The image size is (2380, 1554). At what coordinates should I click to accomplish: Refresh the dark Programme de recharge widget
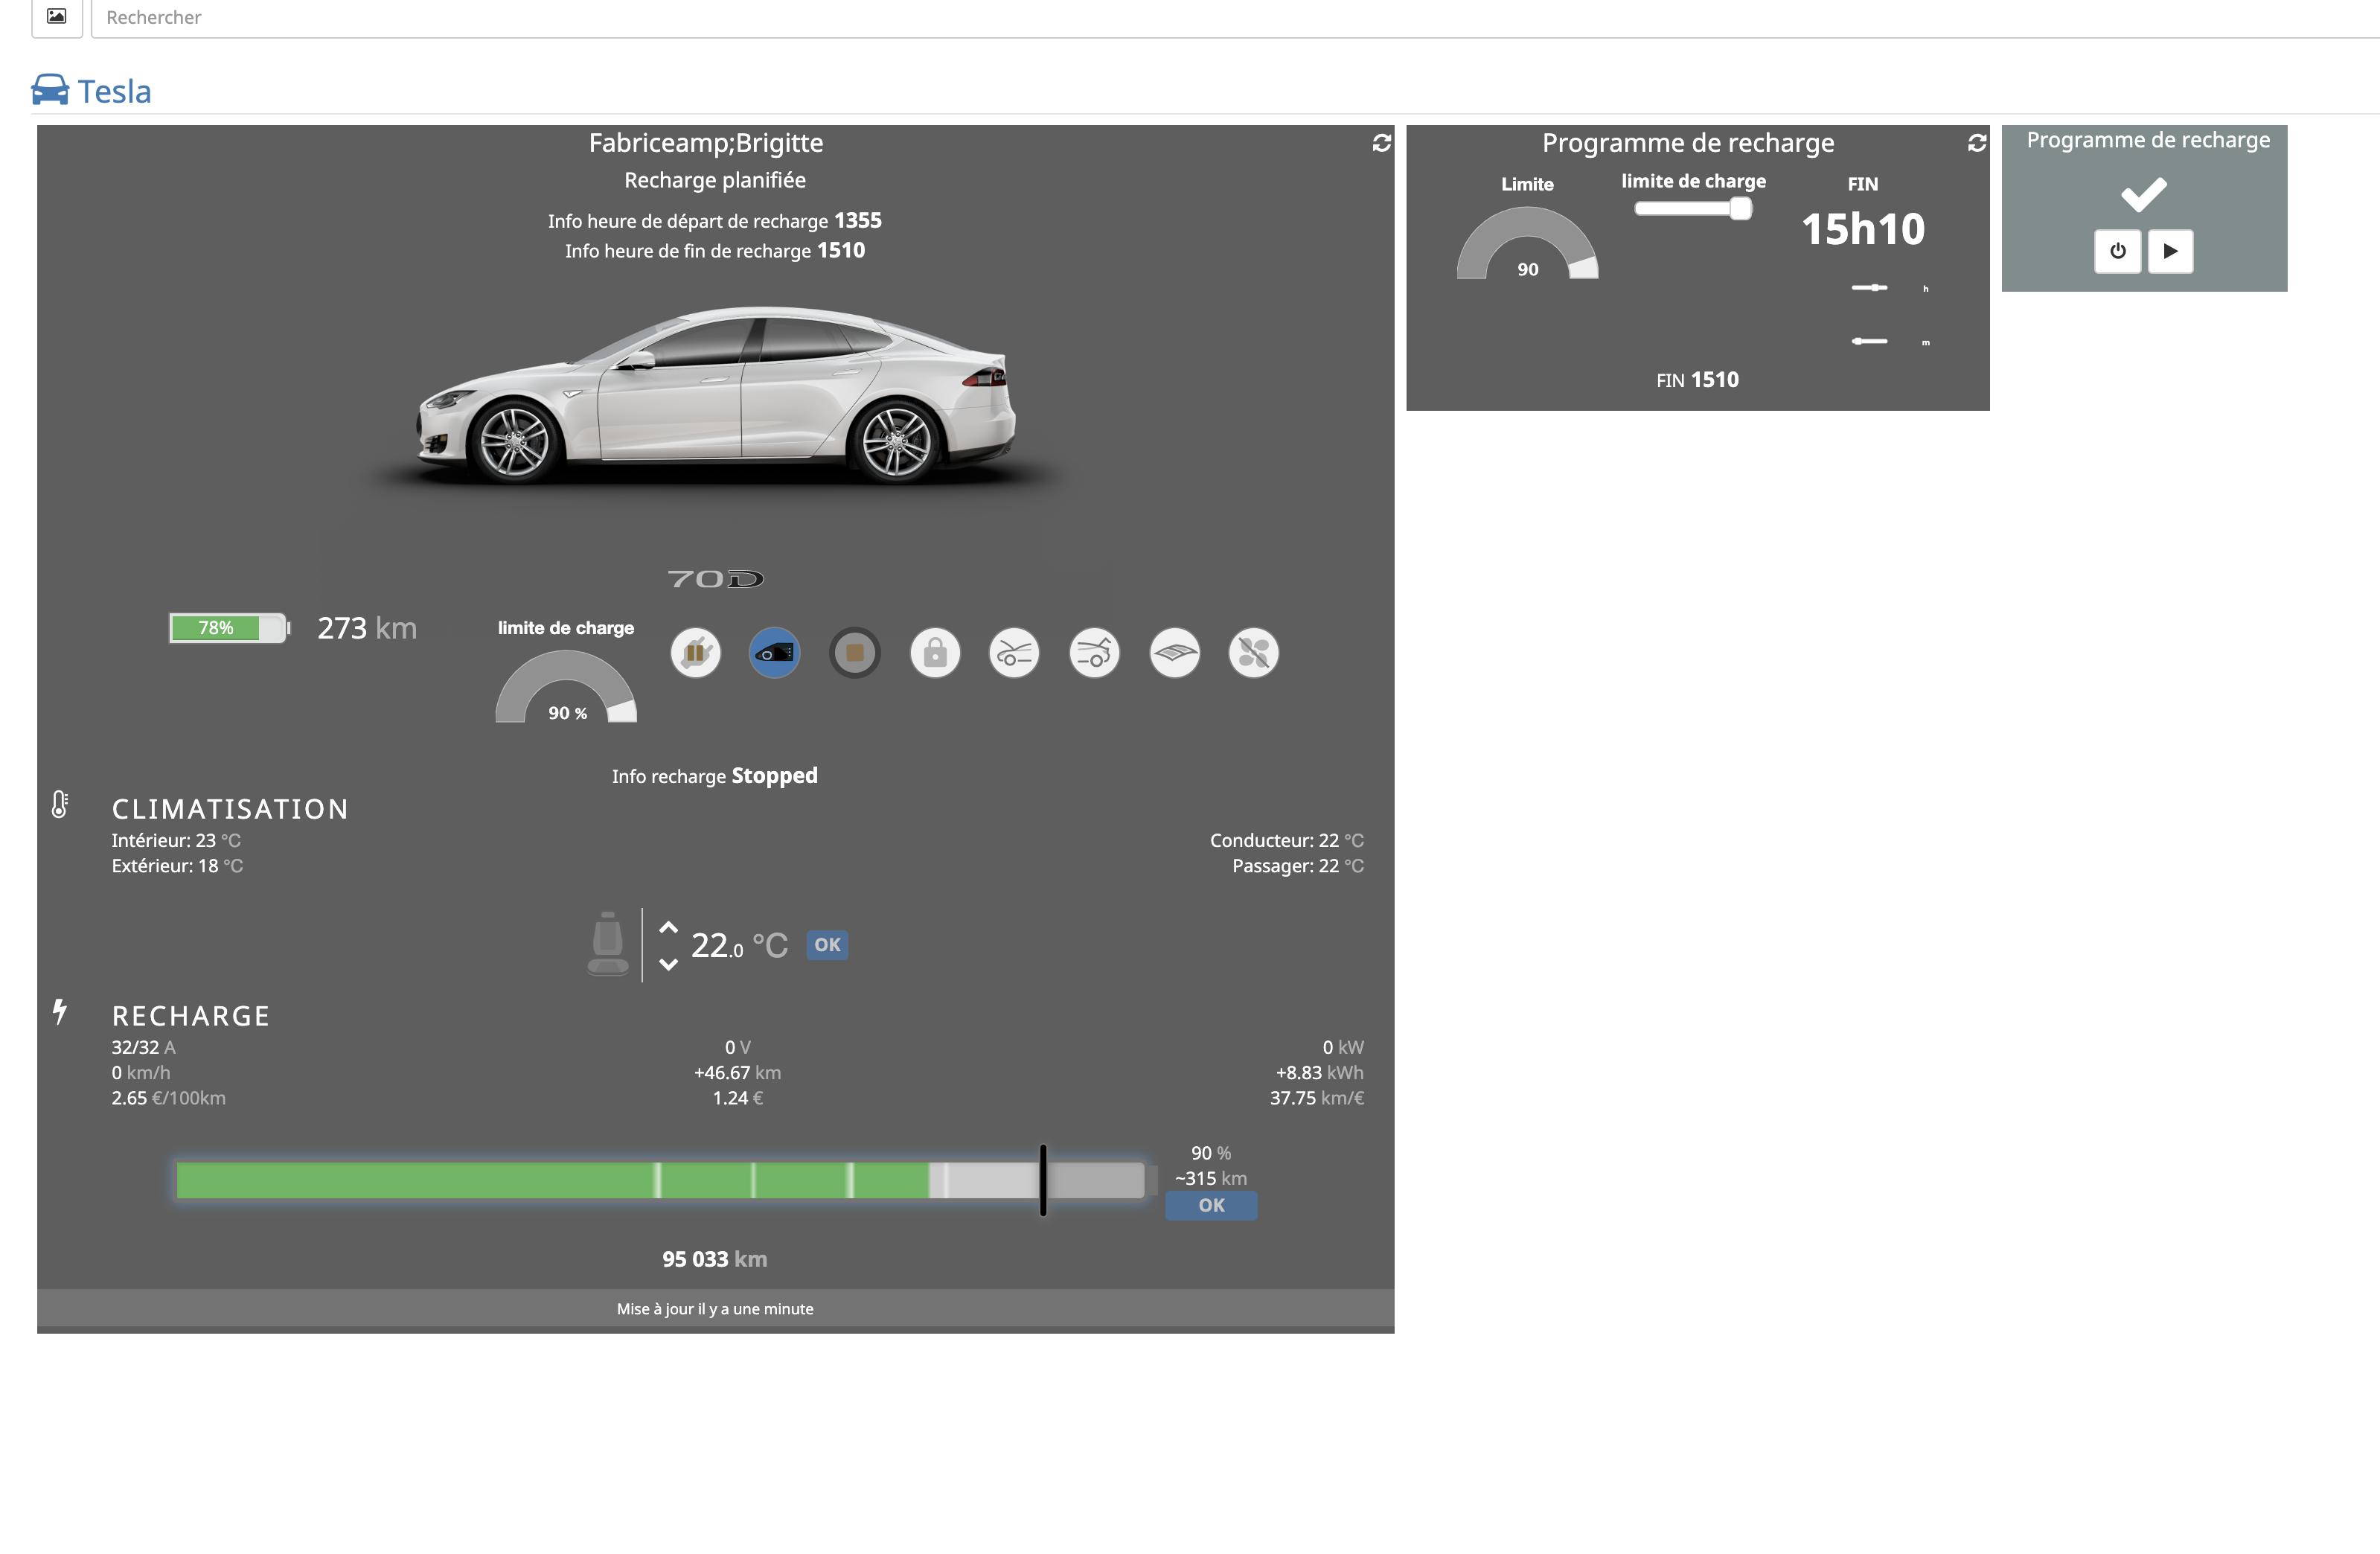(1976, 143)
